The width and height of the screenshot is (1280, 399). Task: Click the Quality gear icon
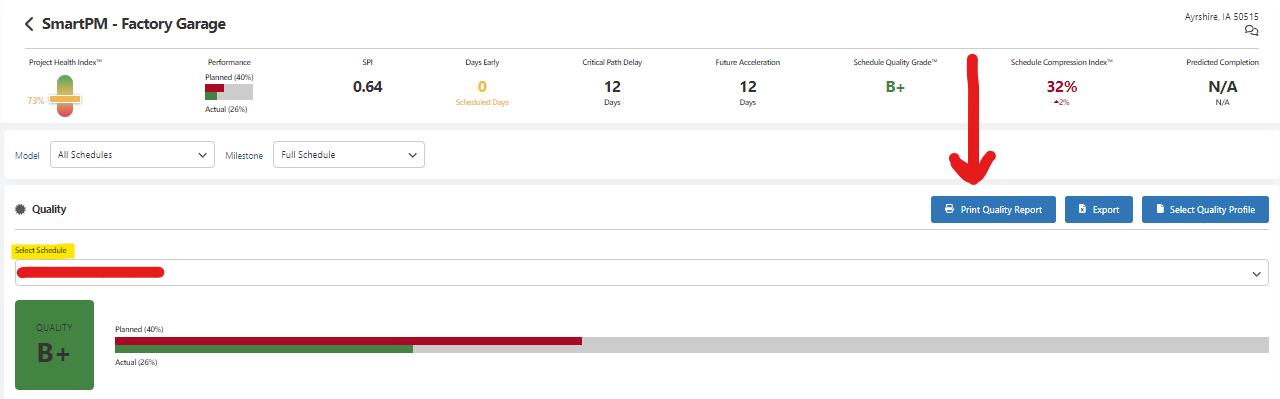click(x=20, y=210)
